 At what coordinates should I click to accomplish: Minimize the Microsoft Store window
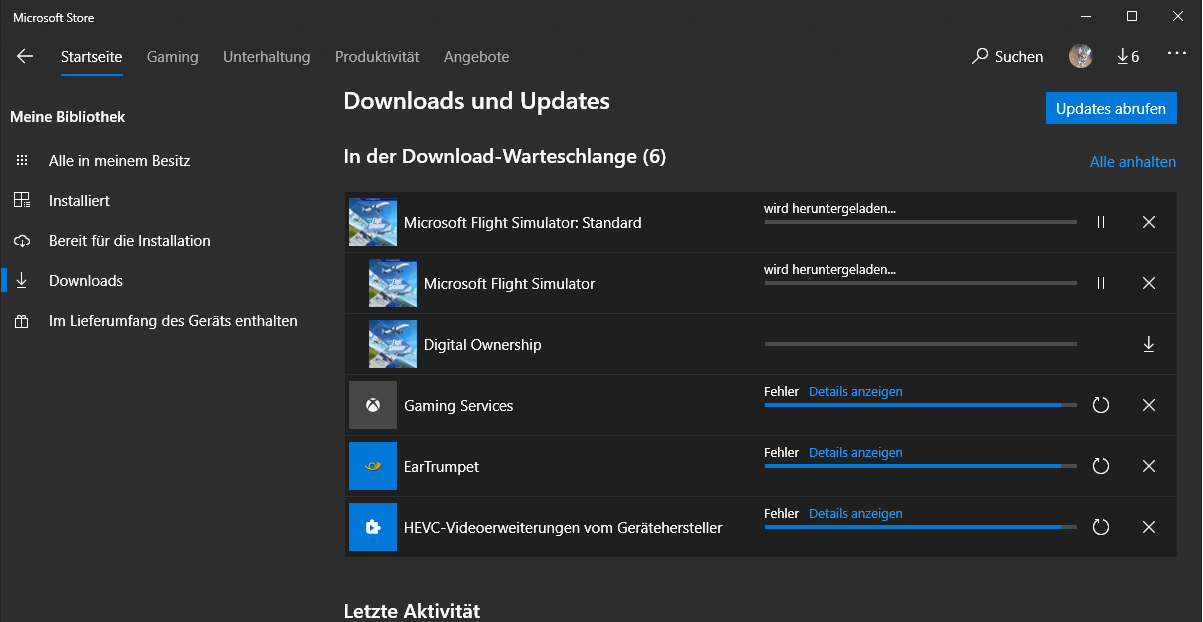(x=1085, y=16)
